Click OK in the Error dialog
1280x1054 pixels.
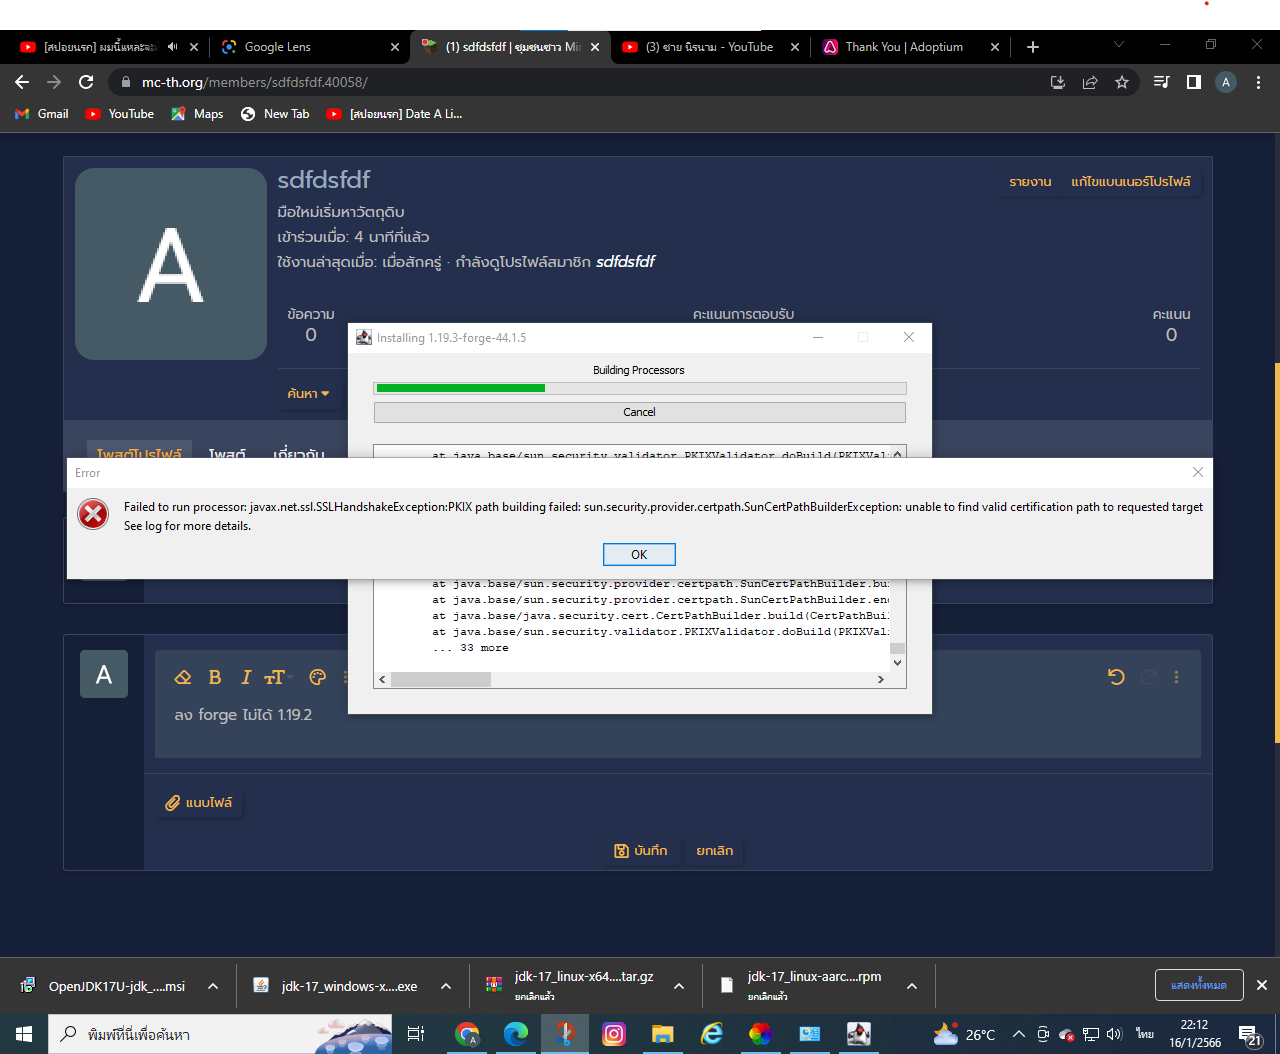tap(639, 554)
